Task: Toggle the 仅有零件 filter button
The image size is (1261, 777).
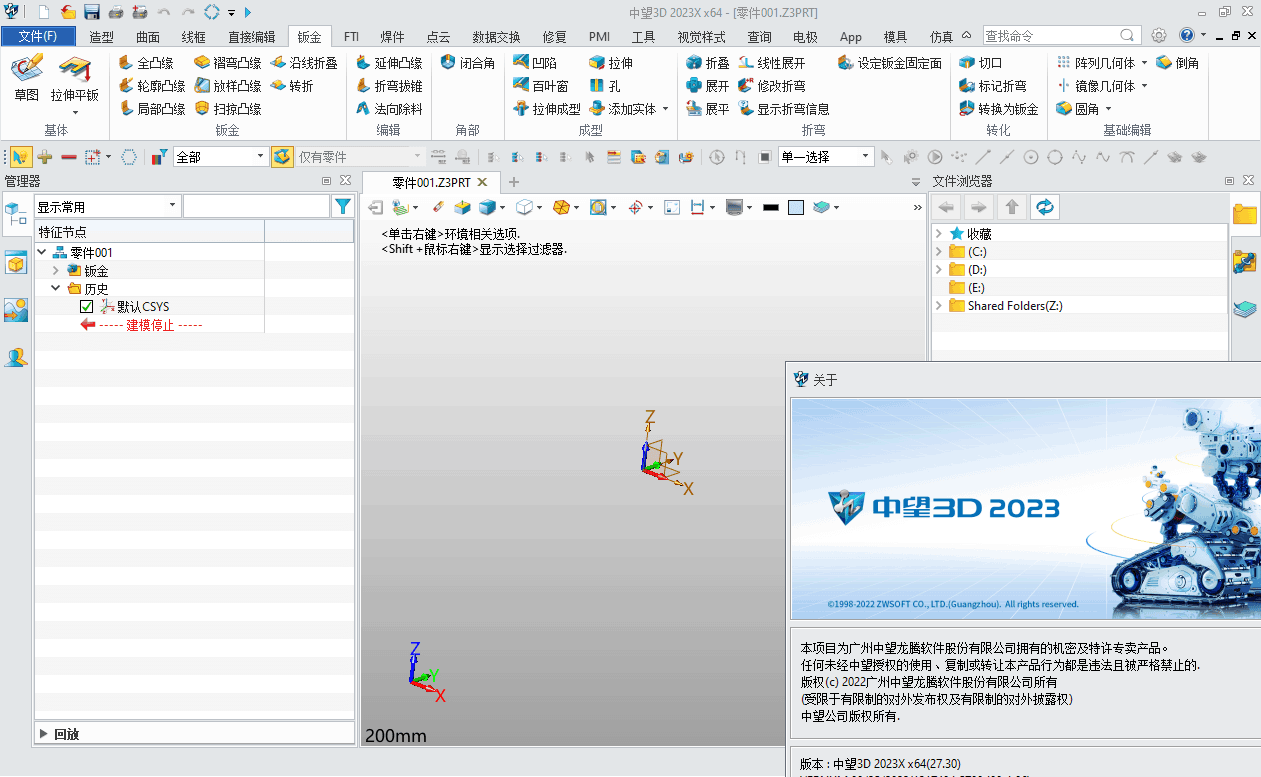Action: (x=282, y=157)
